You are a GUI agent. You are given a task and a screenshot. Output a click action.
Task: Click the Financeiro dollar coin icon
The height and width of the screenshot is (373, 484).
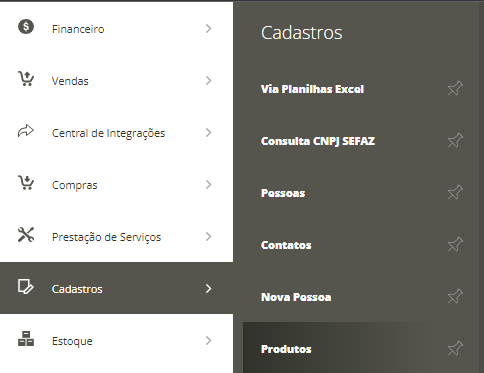26,27
